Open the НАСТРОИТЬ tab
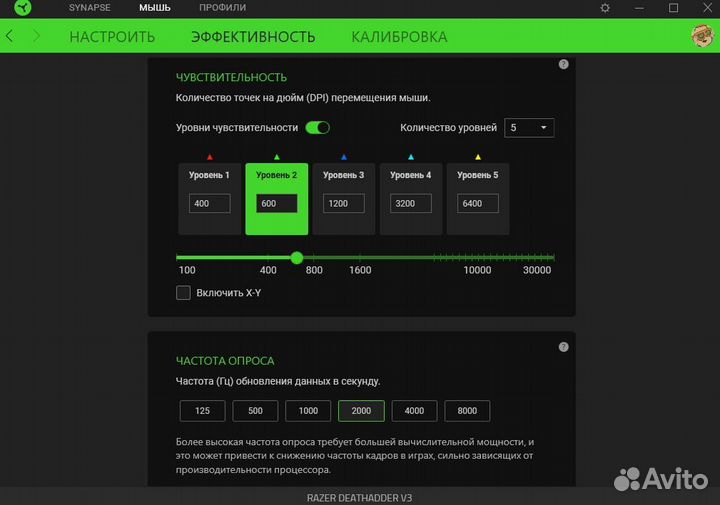The width and height of the screenshot is (720, 505). tap(112, 37)
